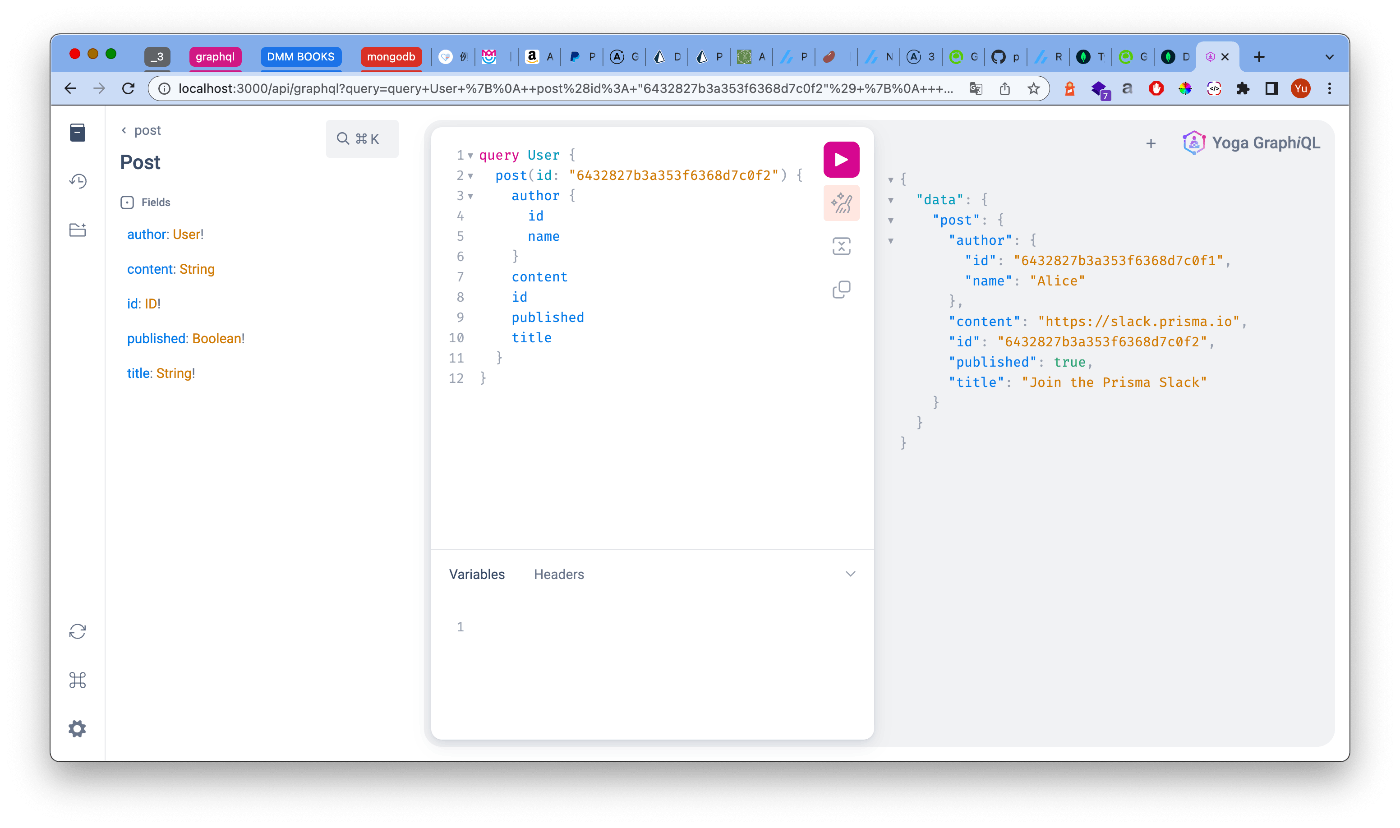Click "Join the Prisma Slack" response value

pos(1114,382)
